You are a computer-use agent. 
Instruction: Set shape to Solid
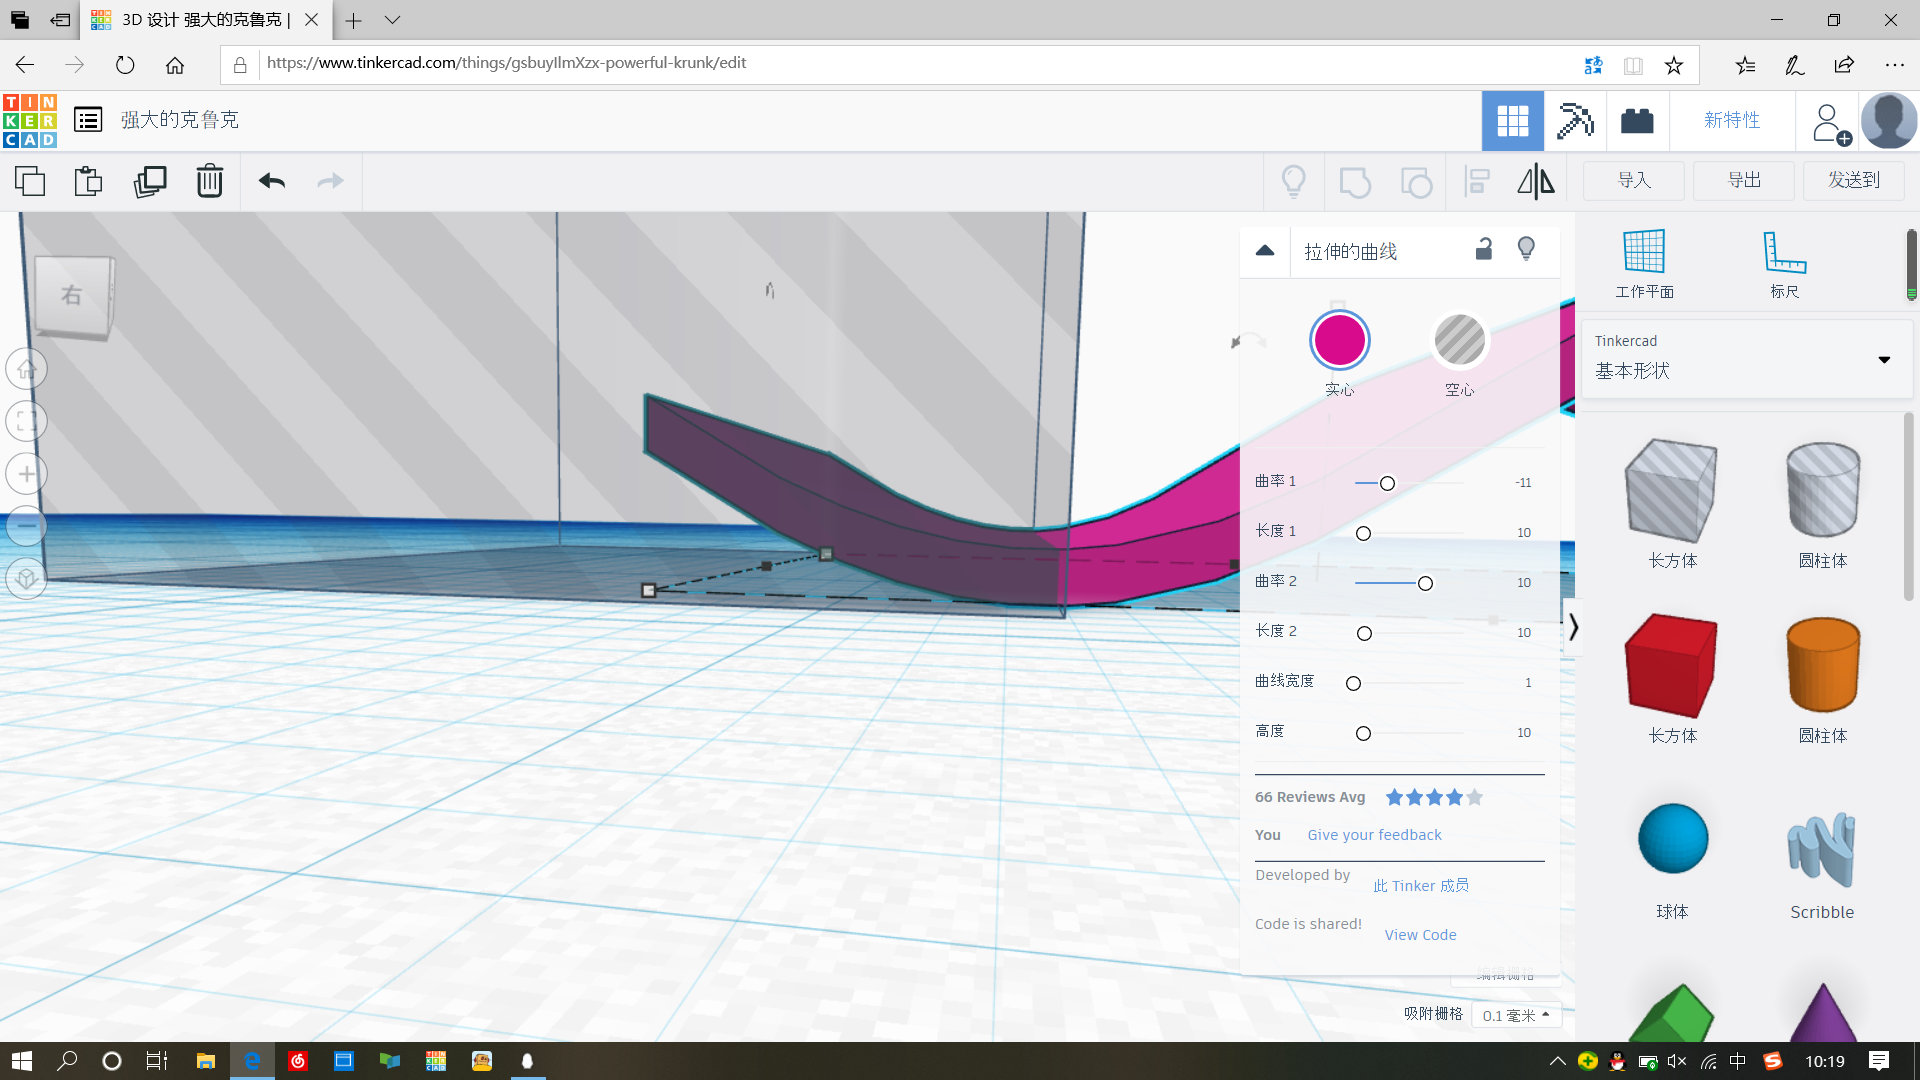[1340, 340]
